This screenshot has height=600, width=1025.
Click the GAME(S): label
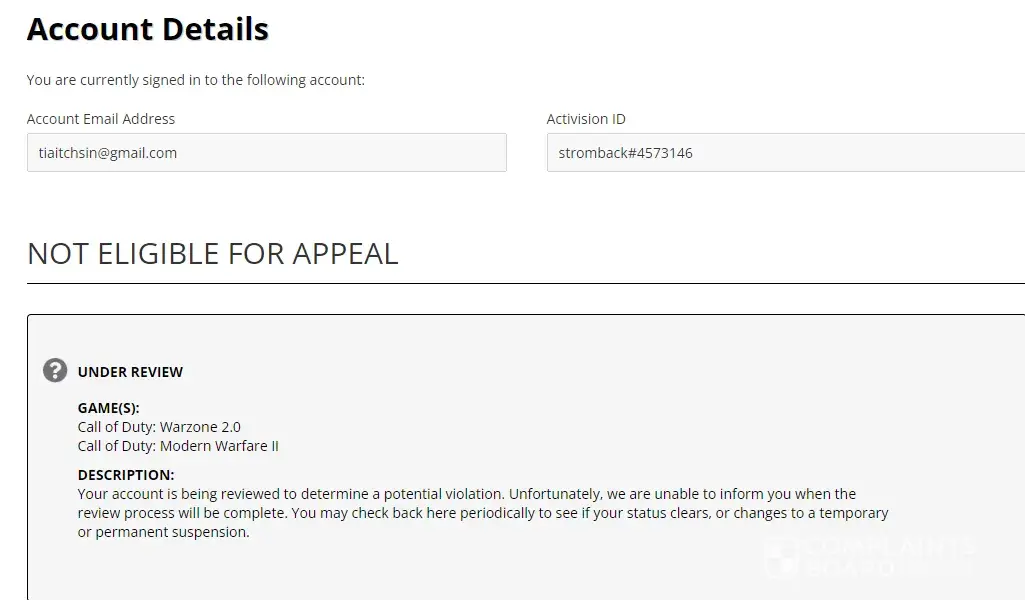click(109, 408)
